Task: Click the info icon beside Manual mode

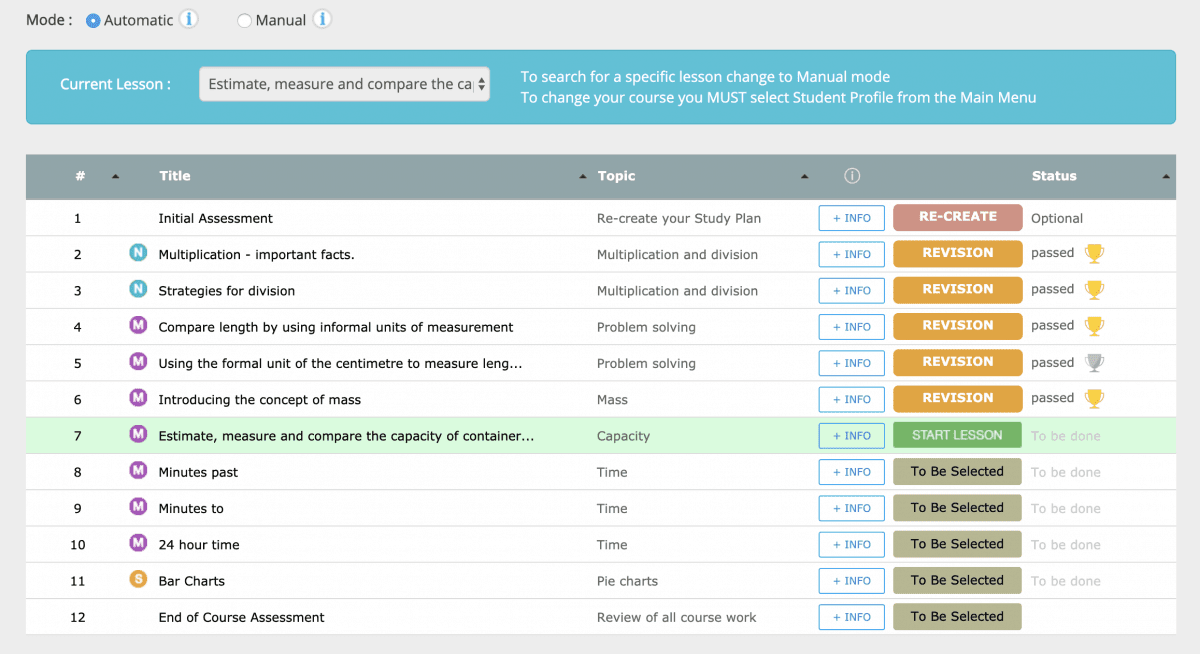Action: tap(321, 19)
